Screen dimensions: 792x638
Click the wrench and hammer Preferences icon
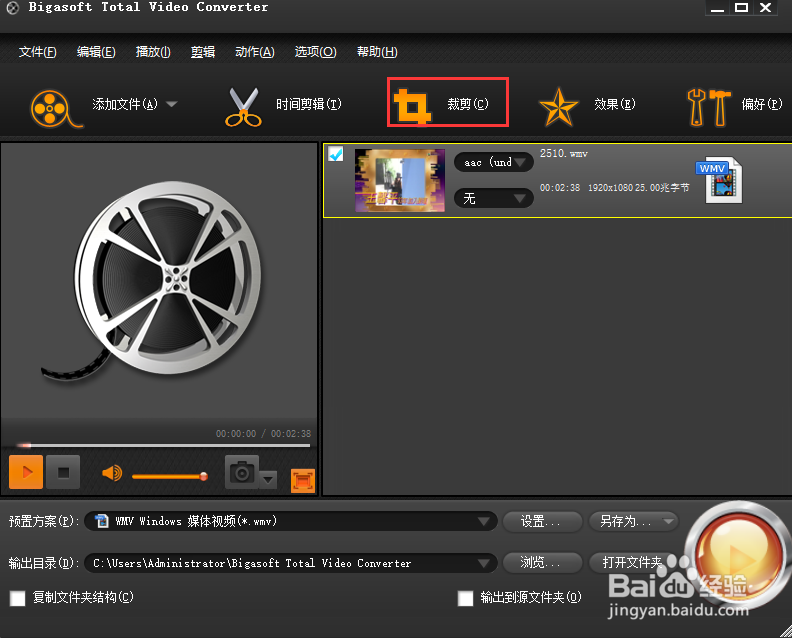[x=709, y=107]
